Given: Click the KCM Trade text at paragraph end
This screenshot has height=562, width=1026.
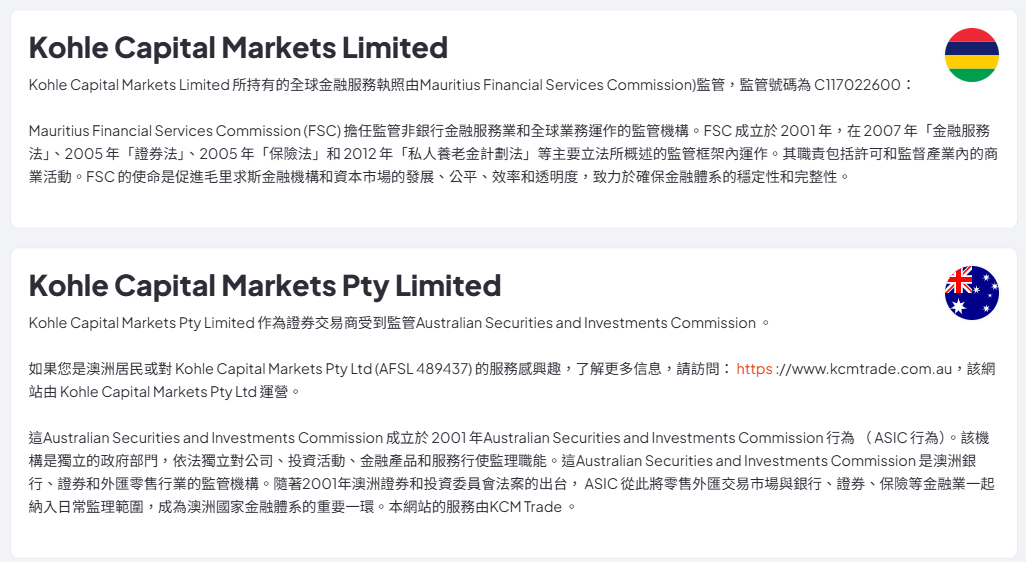Looking at the screenshot, I should pos(525,507).
